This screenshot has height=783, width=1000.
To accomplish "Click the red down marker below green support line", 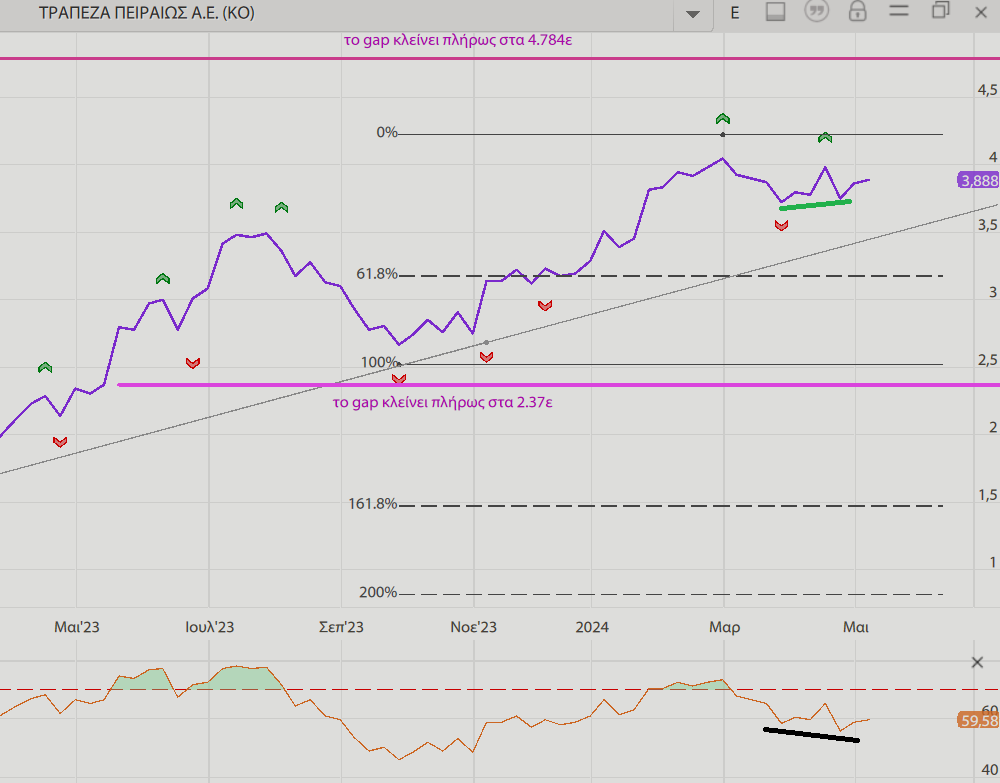I will [x=781, y=225].
